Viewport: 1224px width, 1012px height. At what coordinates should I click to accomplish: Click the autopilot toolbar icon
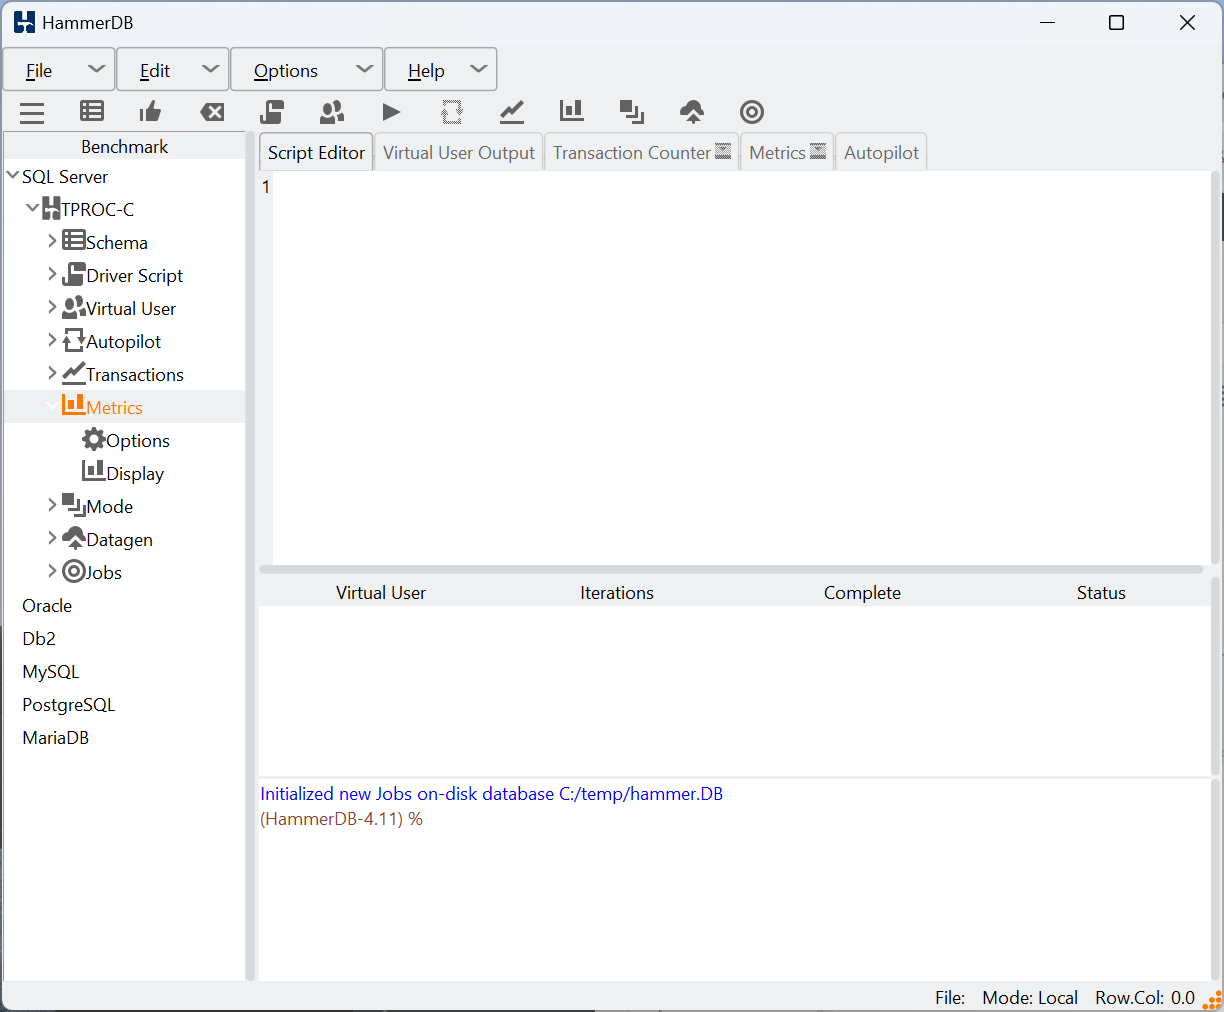(x=452, y=111)
